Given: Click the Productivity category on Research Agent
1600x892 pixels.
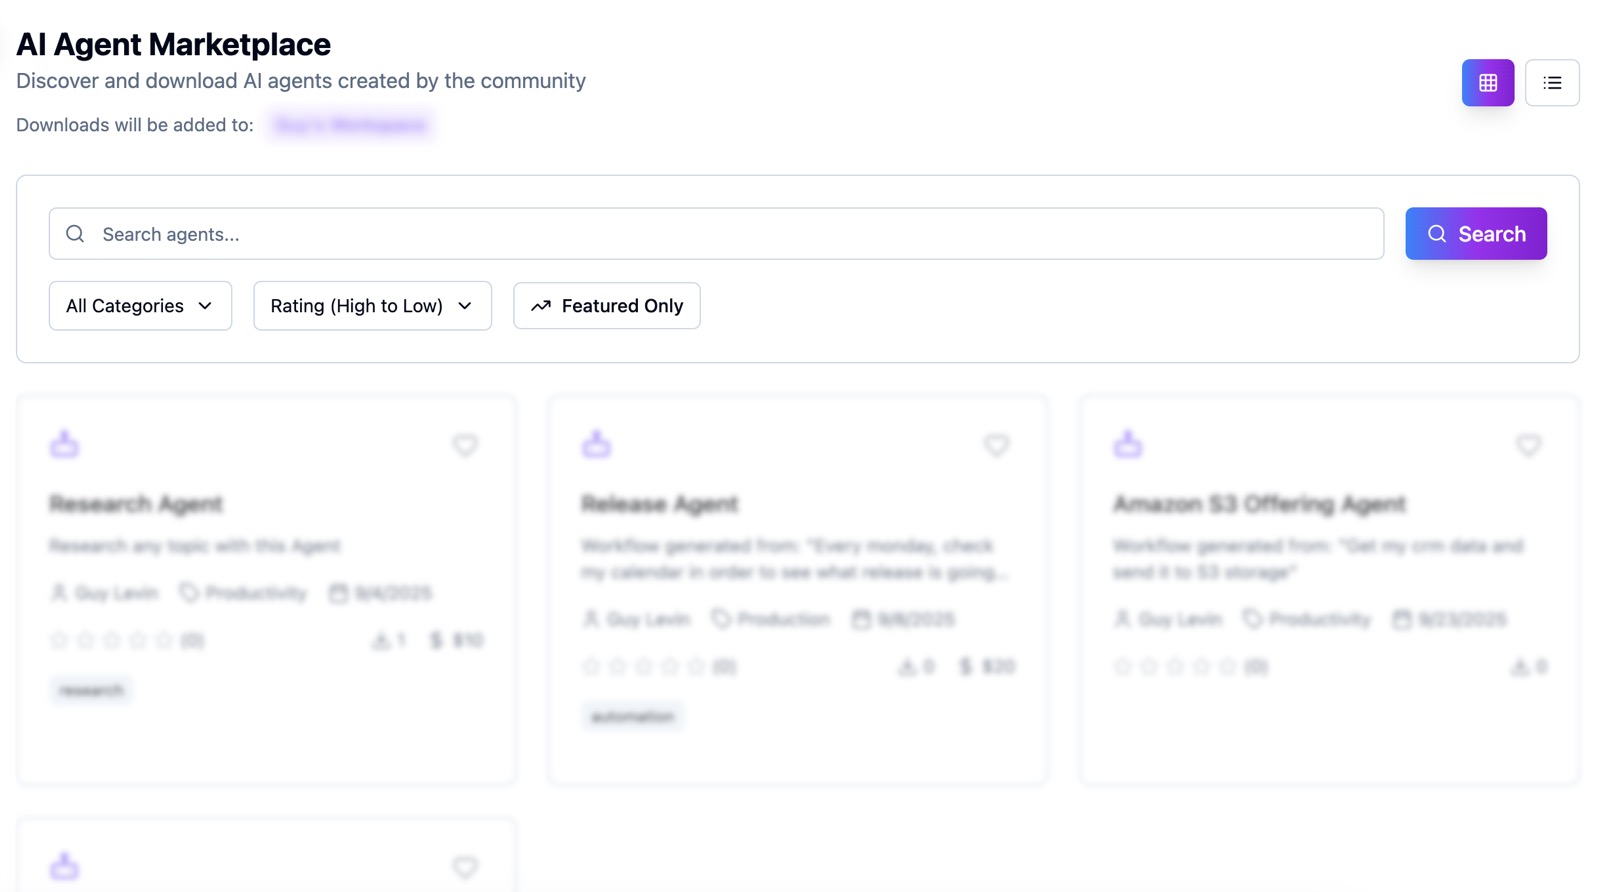Looking at the screenshot, I should (x=243, y=593).
